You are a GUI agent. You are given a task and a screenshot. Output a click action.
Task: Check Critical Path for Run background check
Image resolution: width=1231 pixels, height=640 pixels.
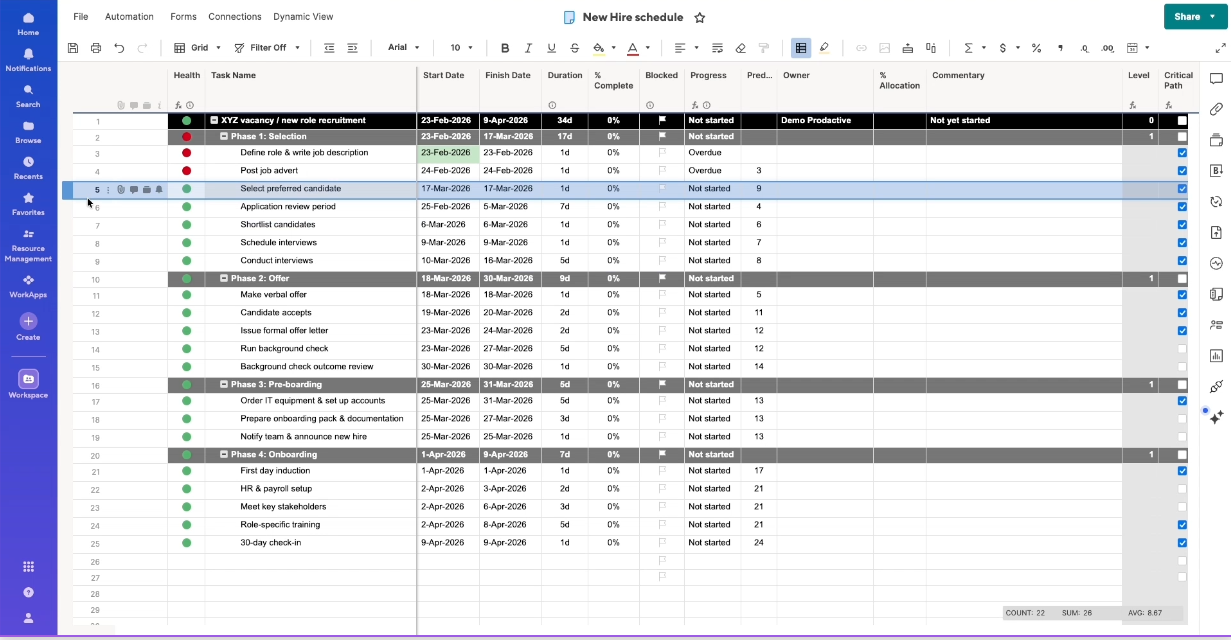(x=1182, y=349)
